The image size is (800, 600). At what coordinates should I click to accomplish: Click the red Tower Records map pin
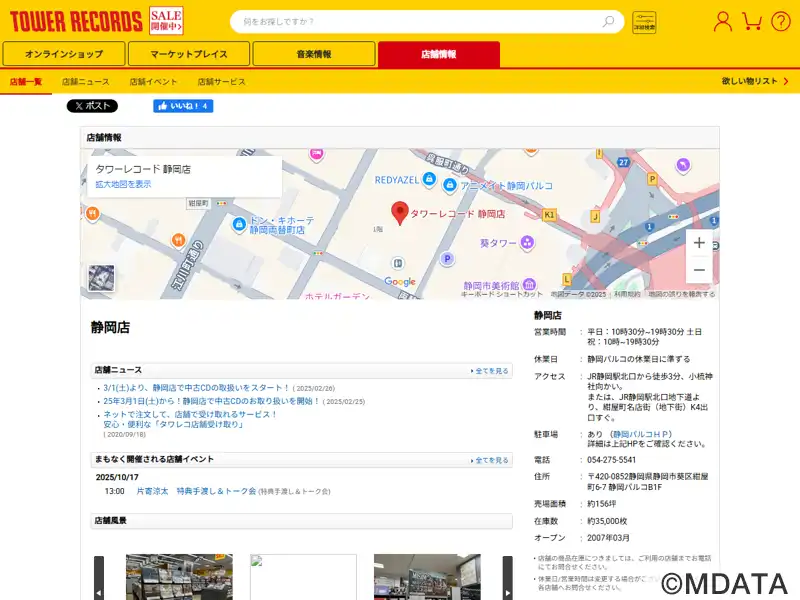tap(399, 213)
